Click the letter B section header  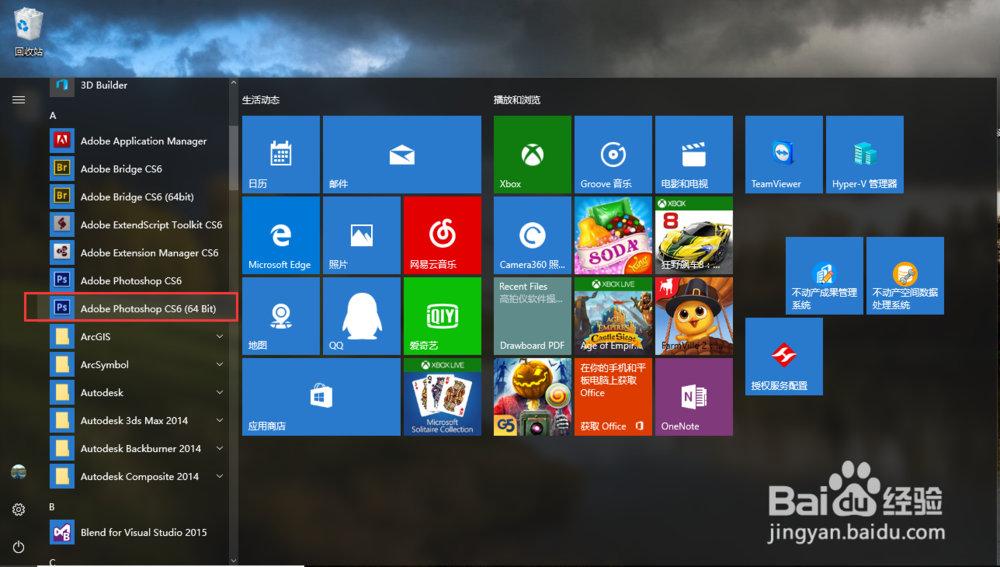click(x=52, y=507)
